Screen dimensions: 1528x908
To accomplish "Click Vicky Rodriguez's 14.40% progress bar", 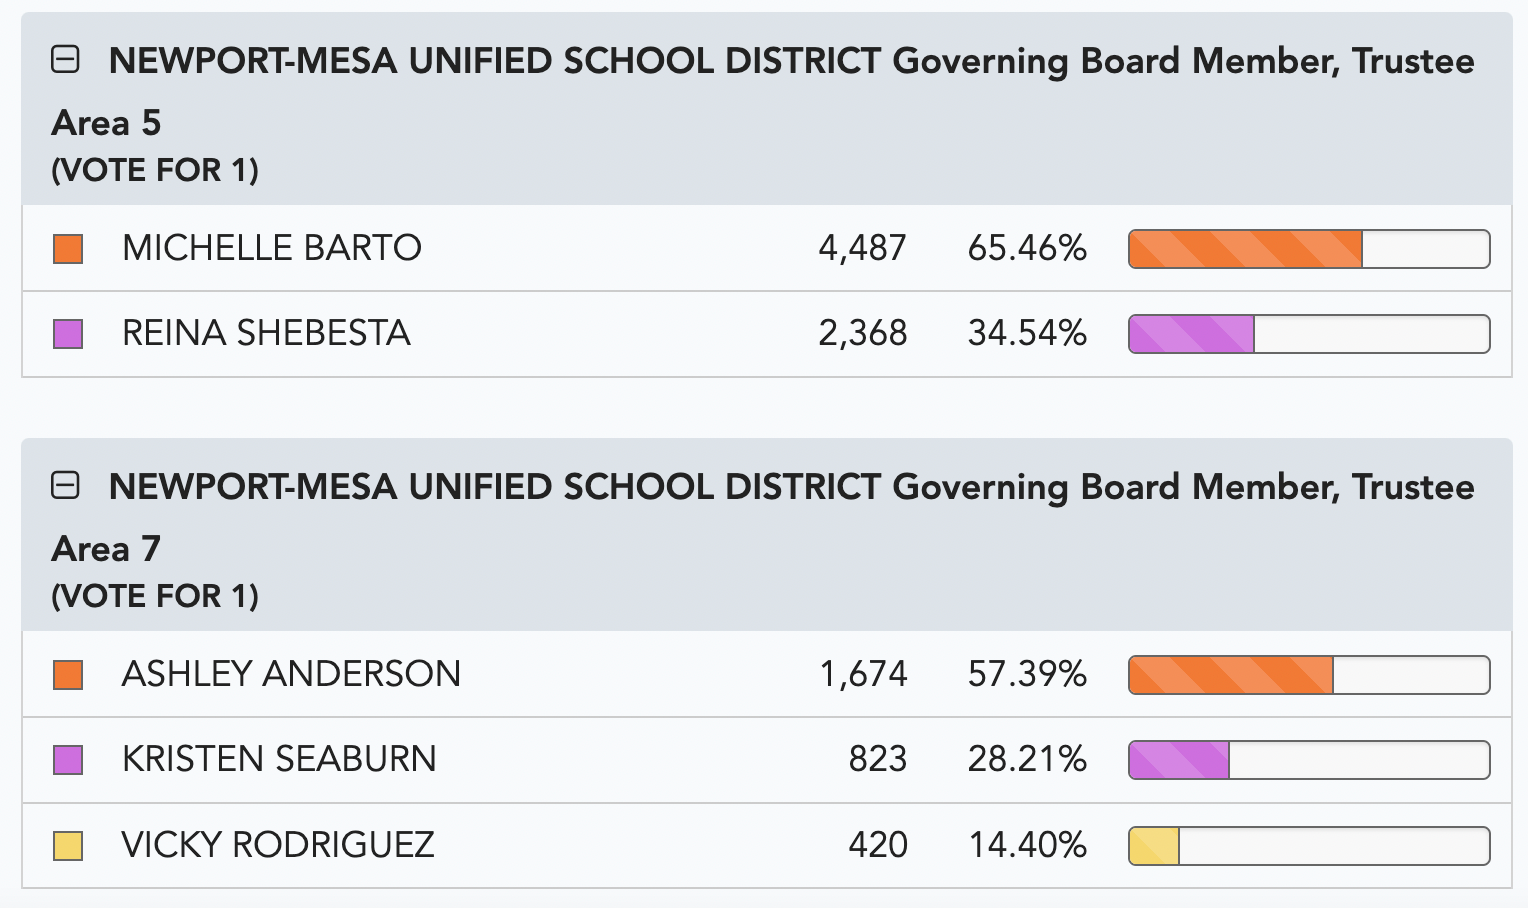I will pos(1309,846).
